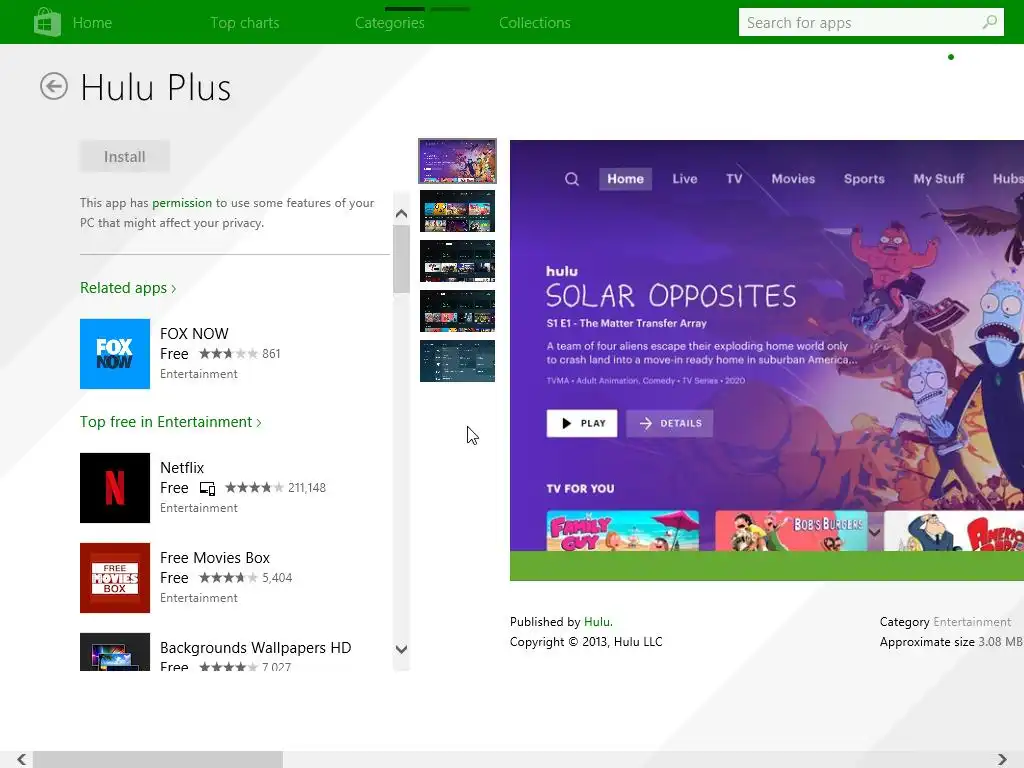Open the Netflix app icon
The width and height of the screenshot is (1024, 768).
[x=115, y=488]
